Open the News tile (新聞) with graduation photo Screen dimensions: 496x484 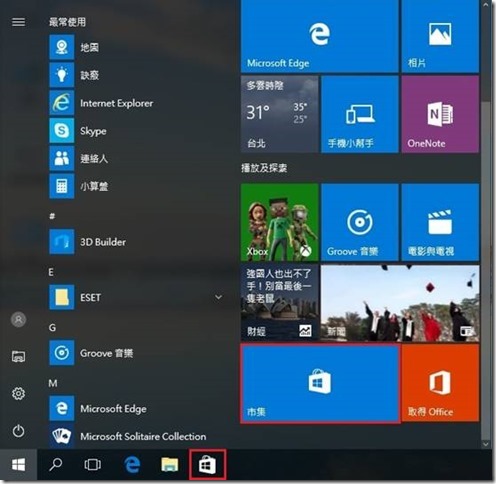400,303
